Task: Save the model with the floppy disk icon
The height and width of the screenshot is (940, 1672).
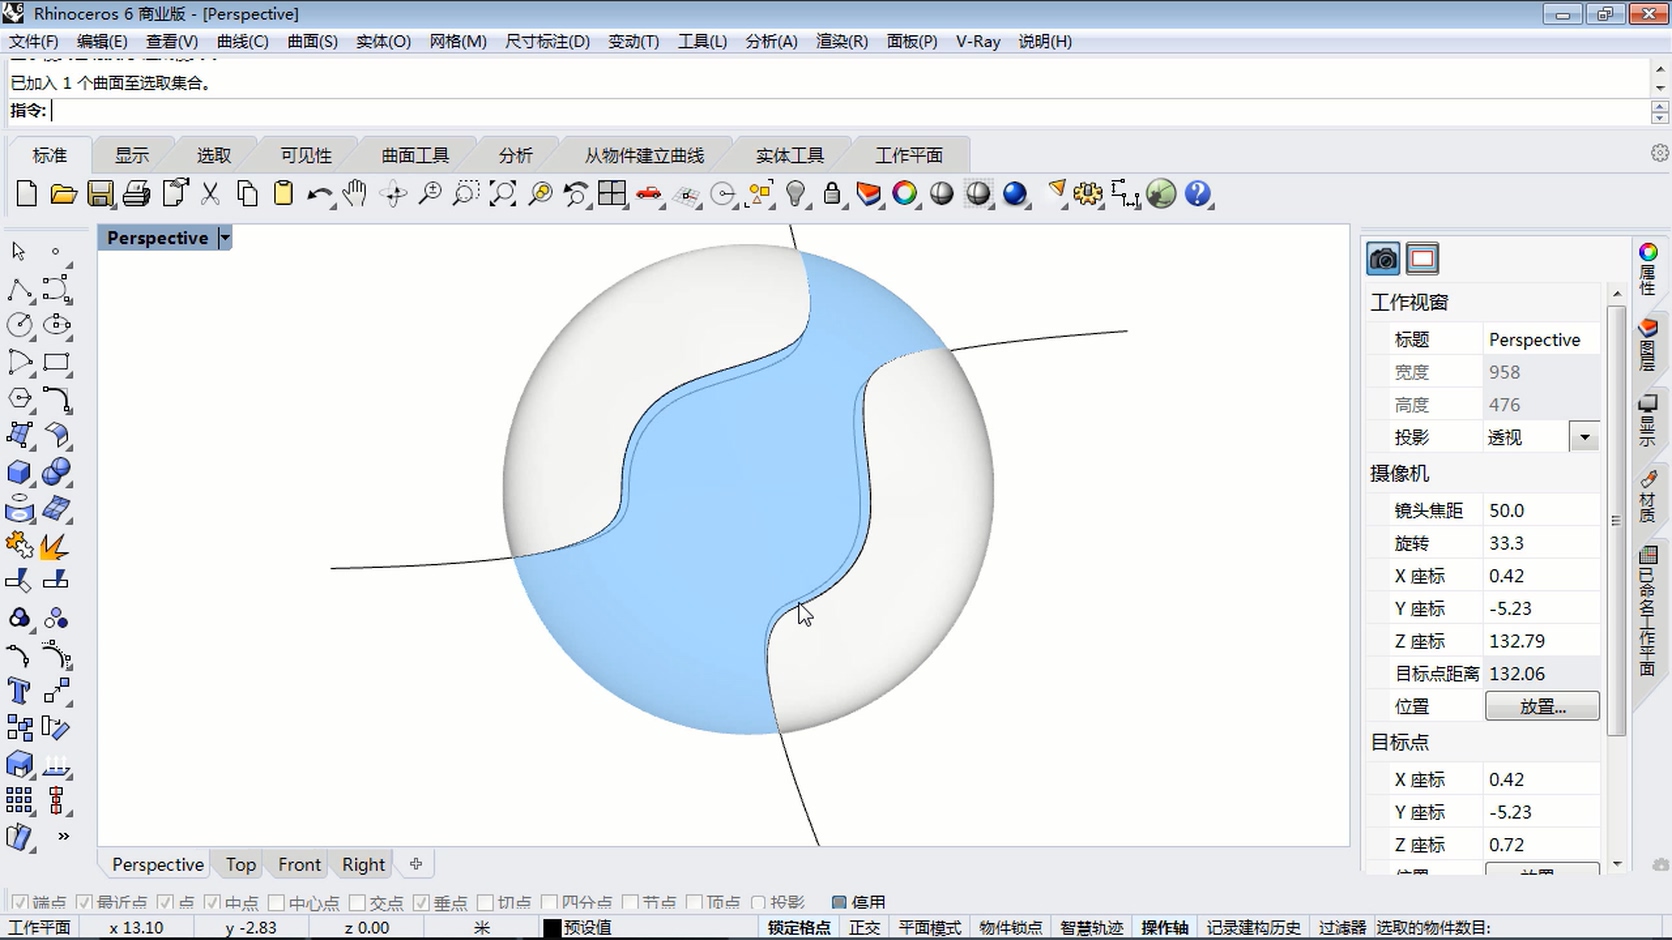Action: [100, 194]
